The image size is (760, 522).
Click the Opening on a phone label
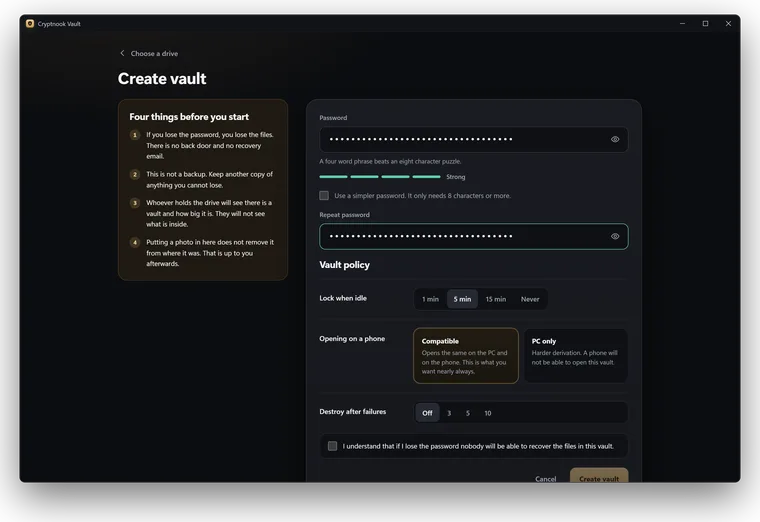[352, 339]
